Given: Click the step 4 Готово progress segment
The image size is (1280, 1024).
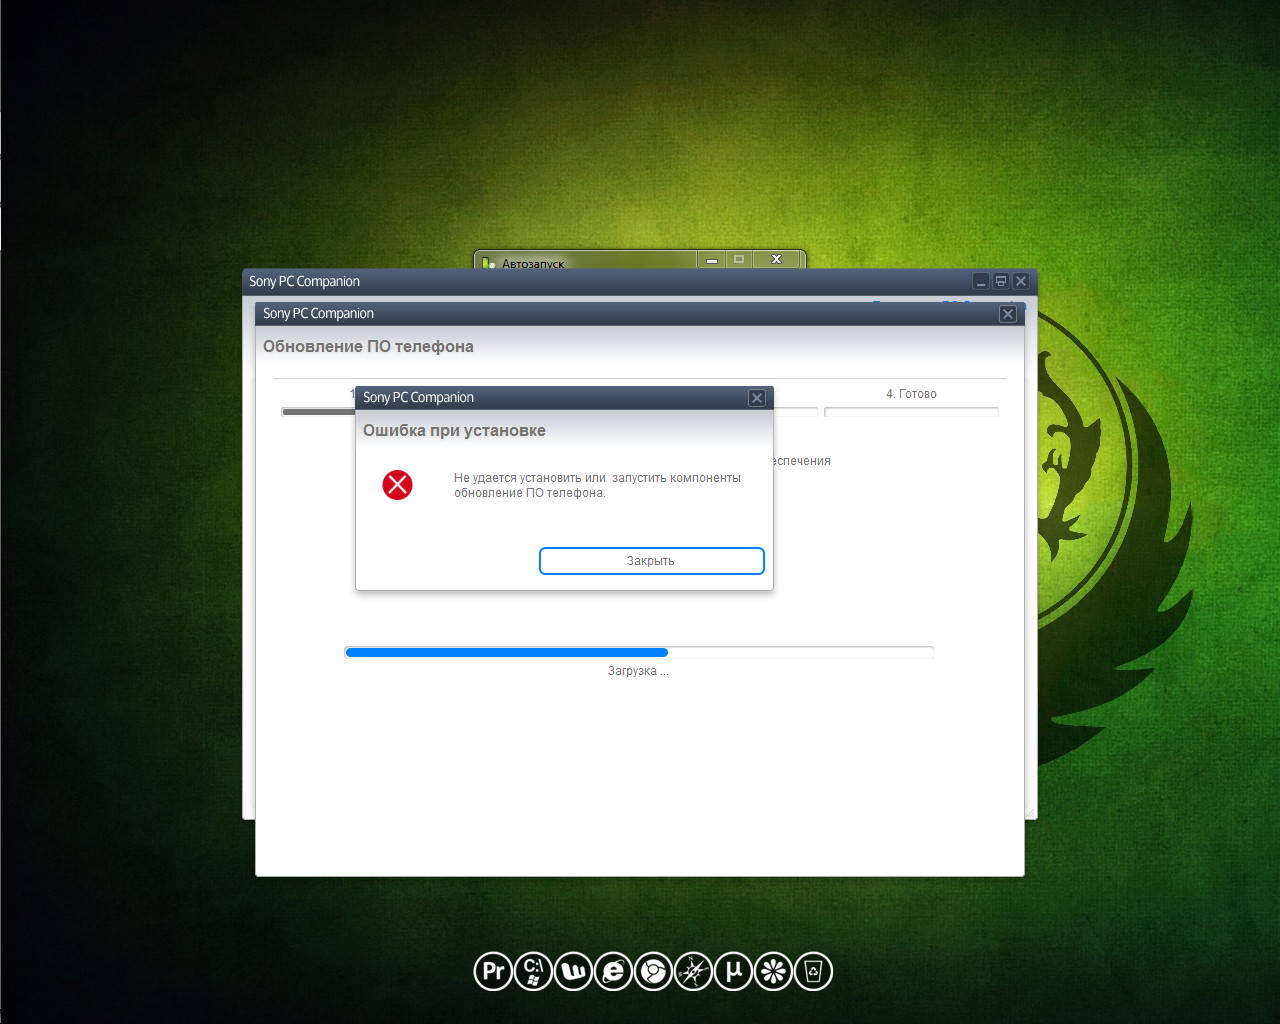Looking at the screenshot, I should point(911,411).
